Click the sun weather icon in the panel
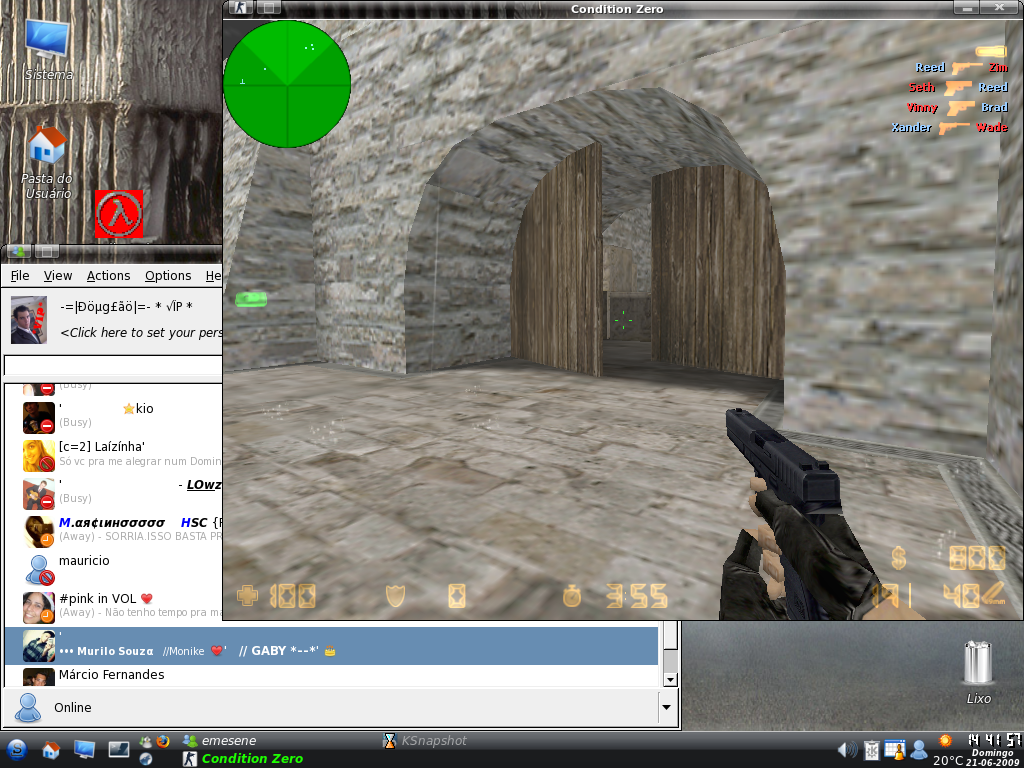The image size is (1024, 768). [944, 741]
